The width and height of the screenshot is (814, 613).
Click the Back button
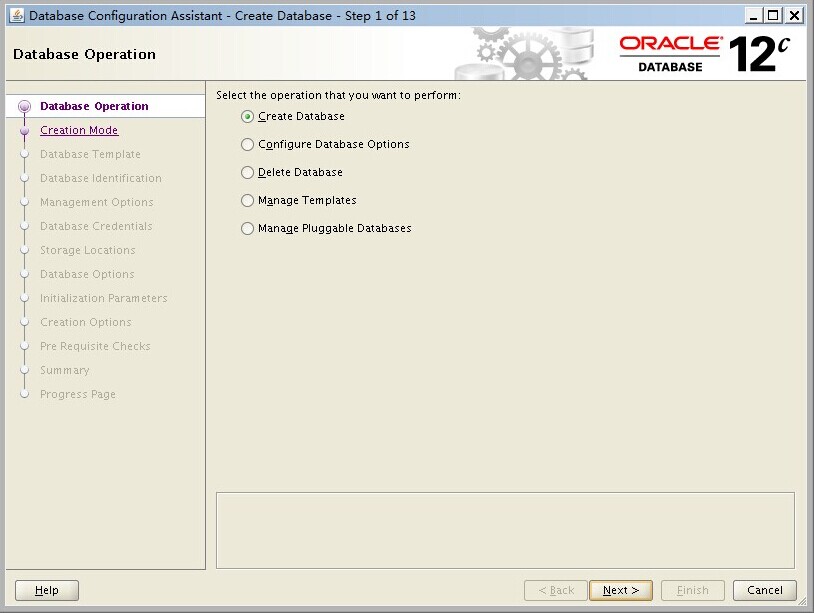coord(555,590)
